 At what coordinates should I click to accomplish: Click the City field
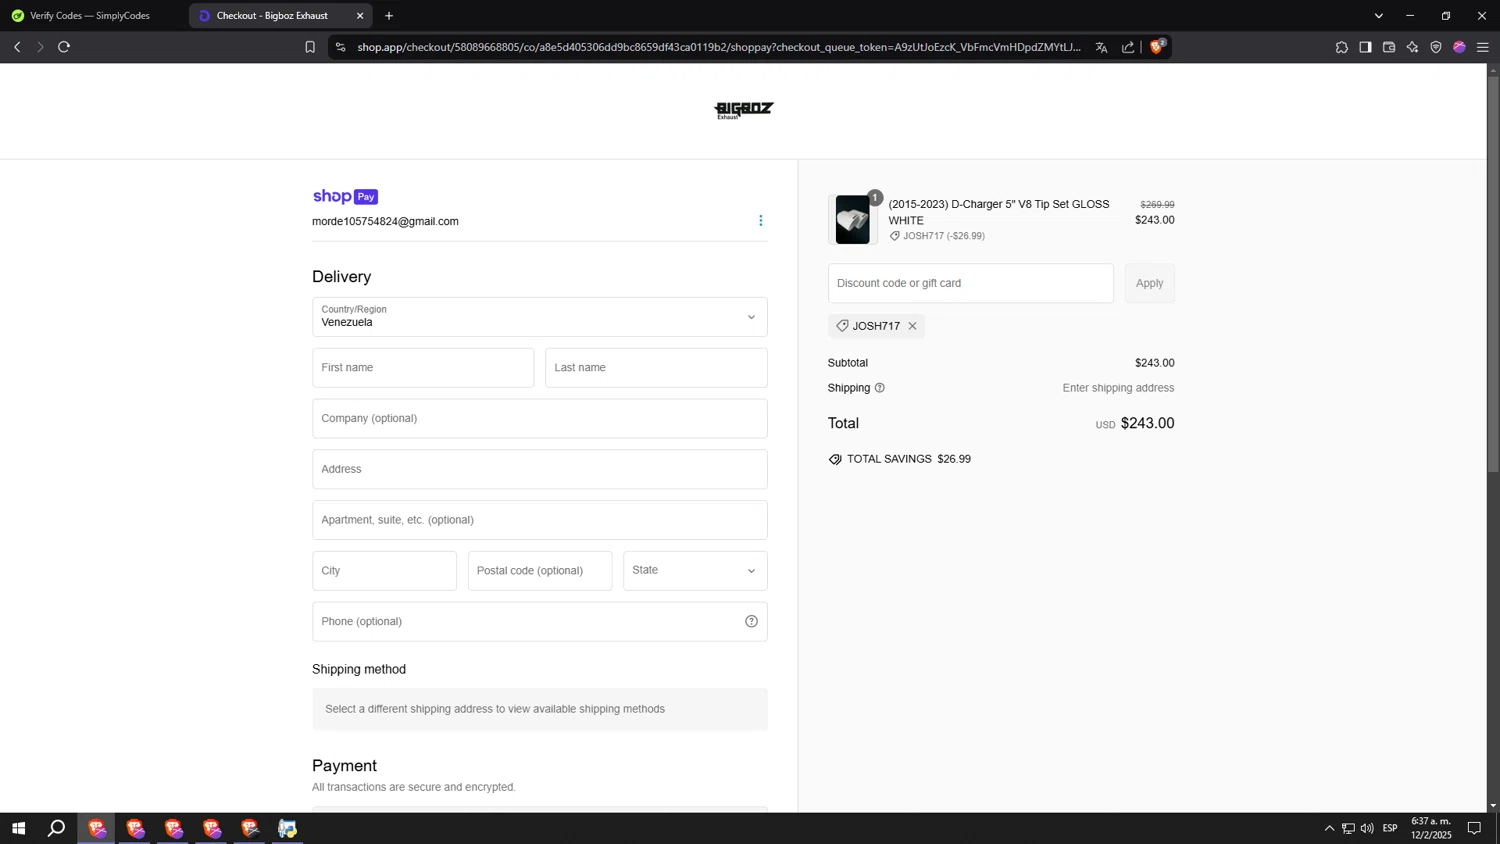[x=384, y=571]
